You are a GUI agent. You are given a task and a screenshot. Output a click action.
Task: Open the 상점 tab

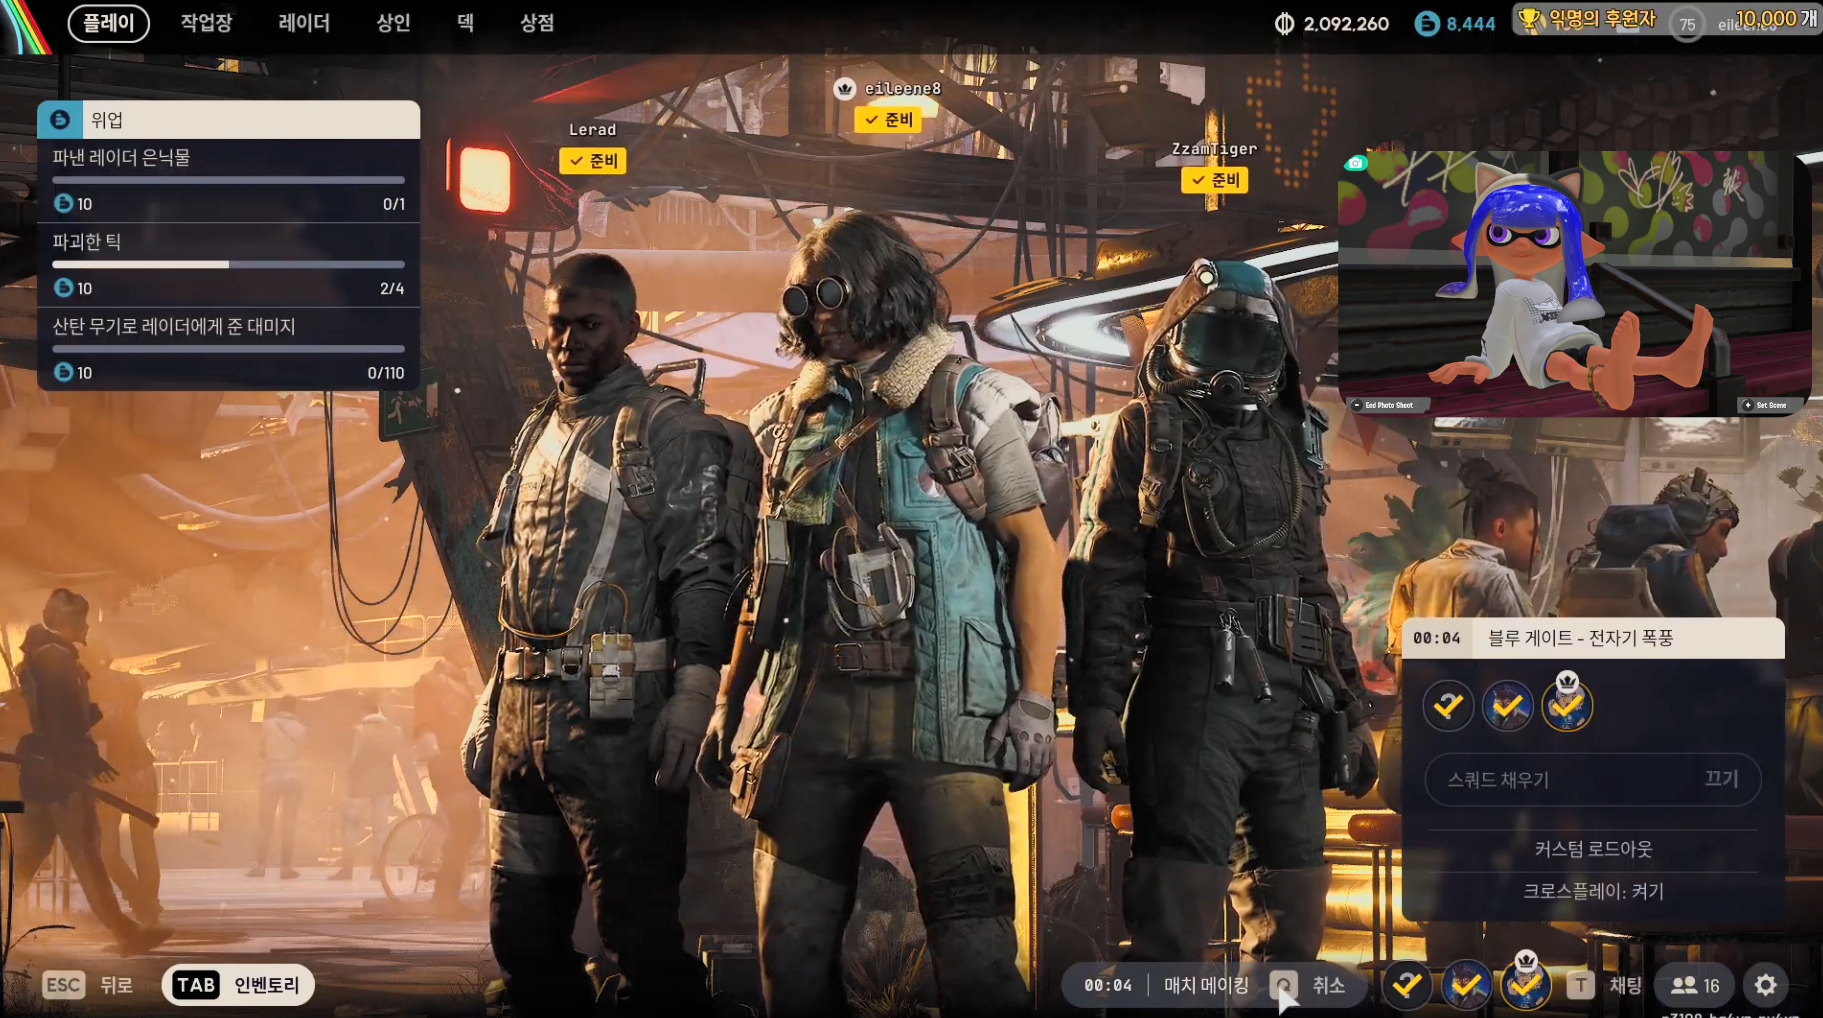537,23
